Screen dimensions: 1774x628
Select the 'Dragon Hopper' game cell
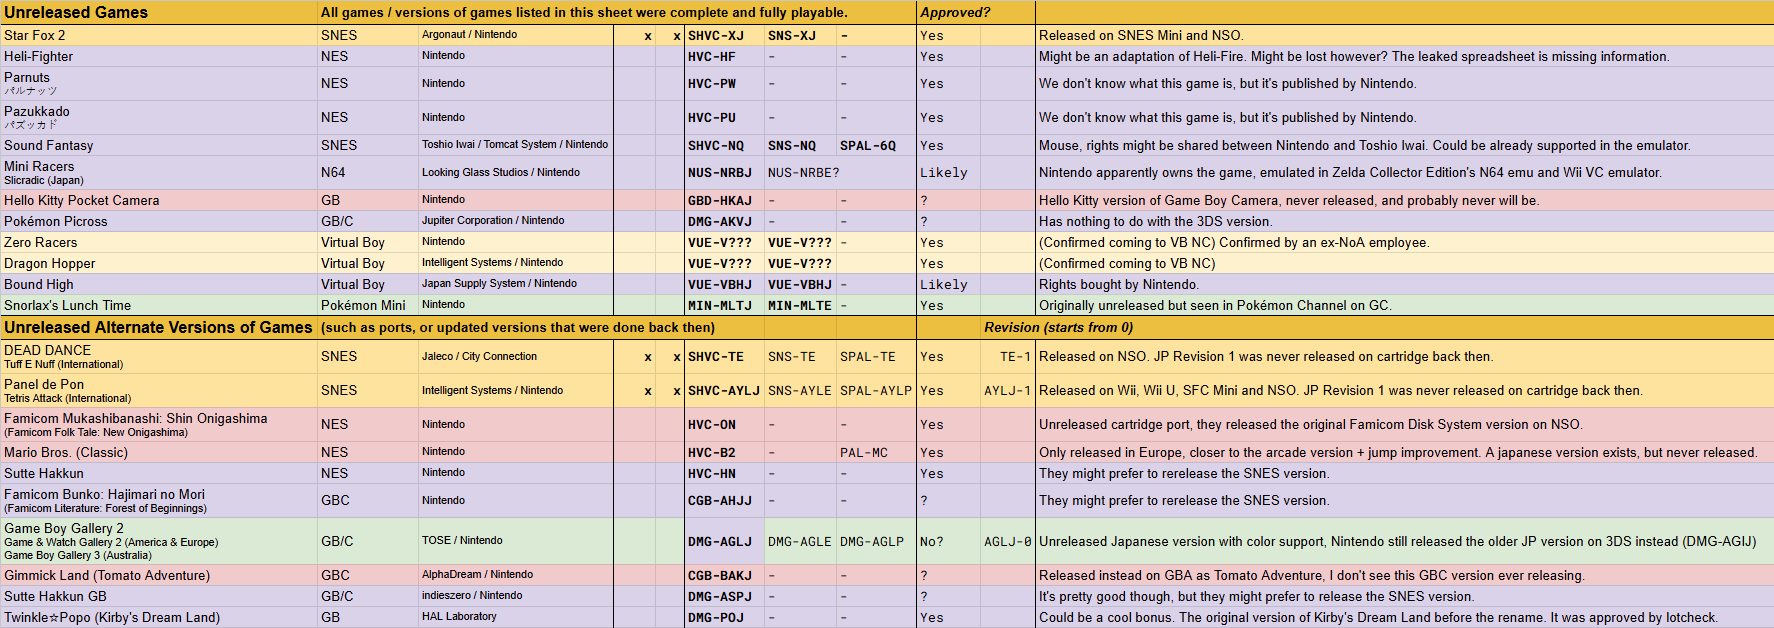(x=159, y=263)
